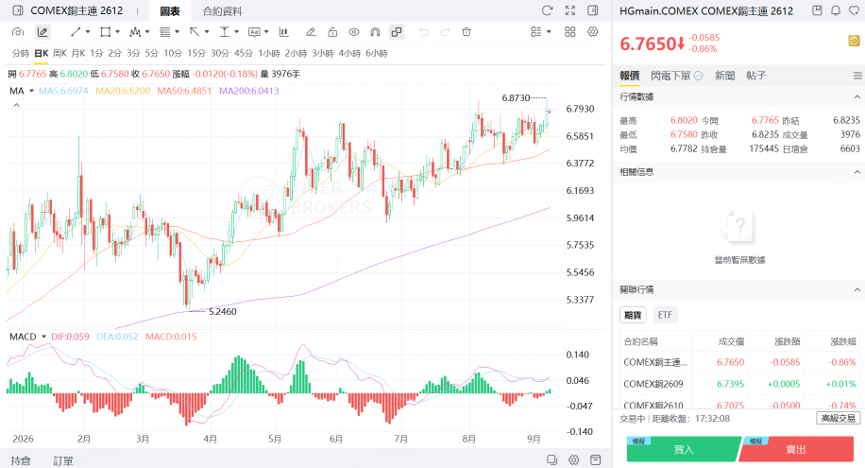Select the rectangle shape tool

pos(105,32)
